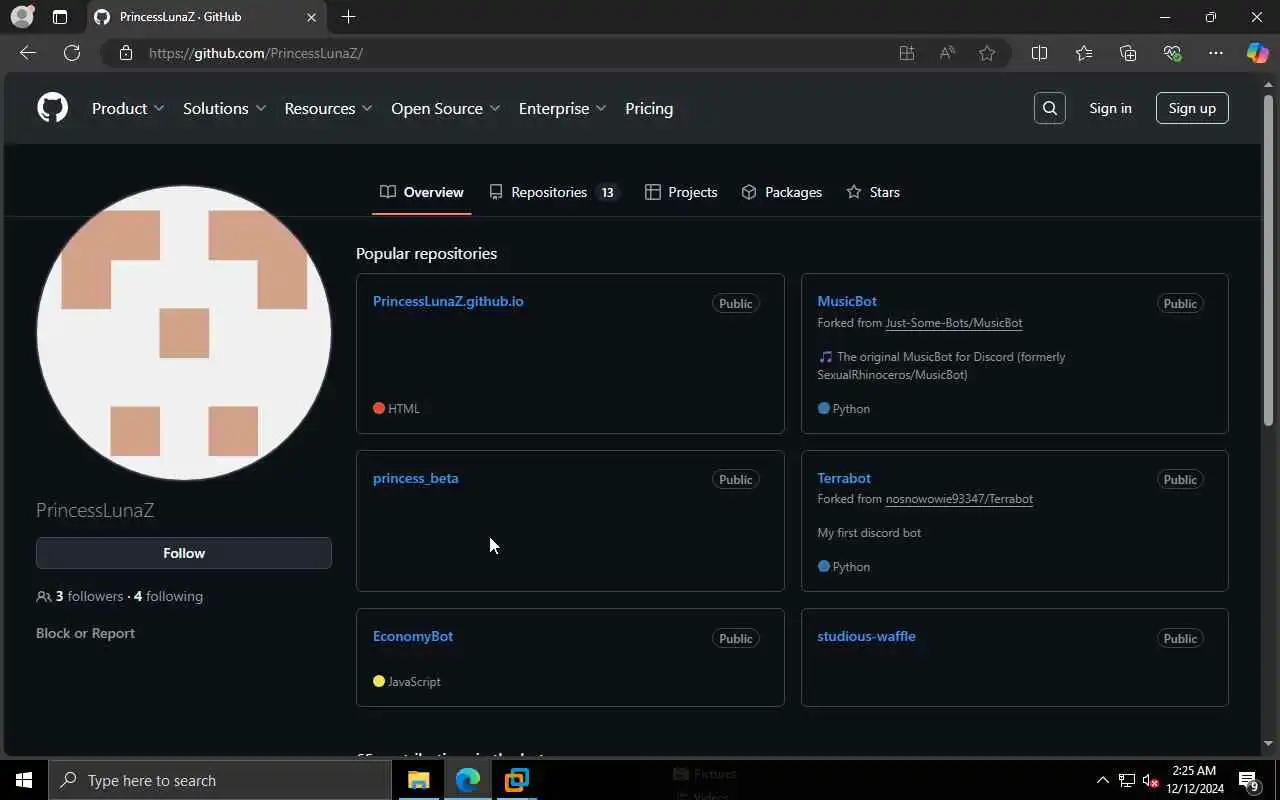1280x800 pixels.
Task: Open the split screen icon
Action: click(x=1039, y=53)
